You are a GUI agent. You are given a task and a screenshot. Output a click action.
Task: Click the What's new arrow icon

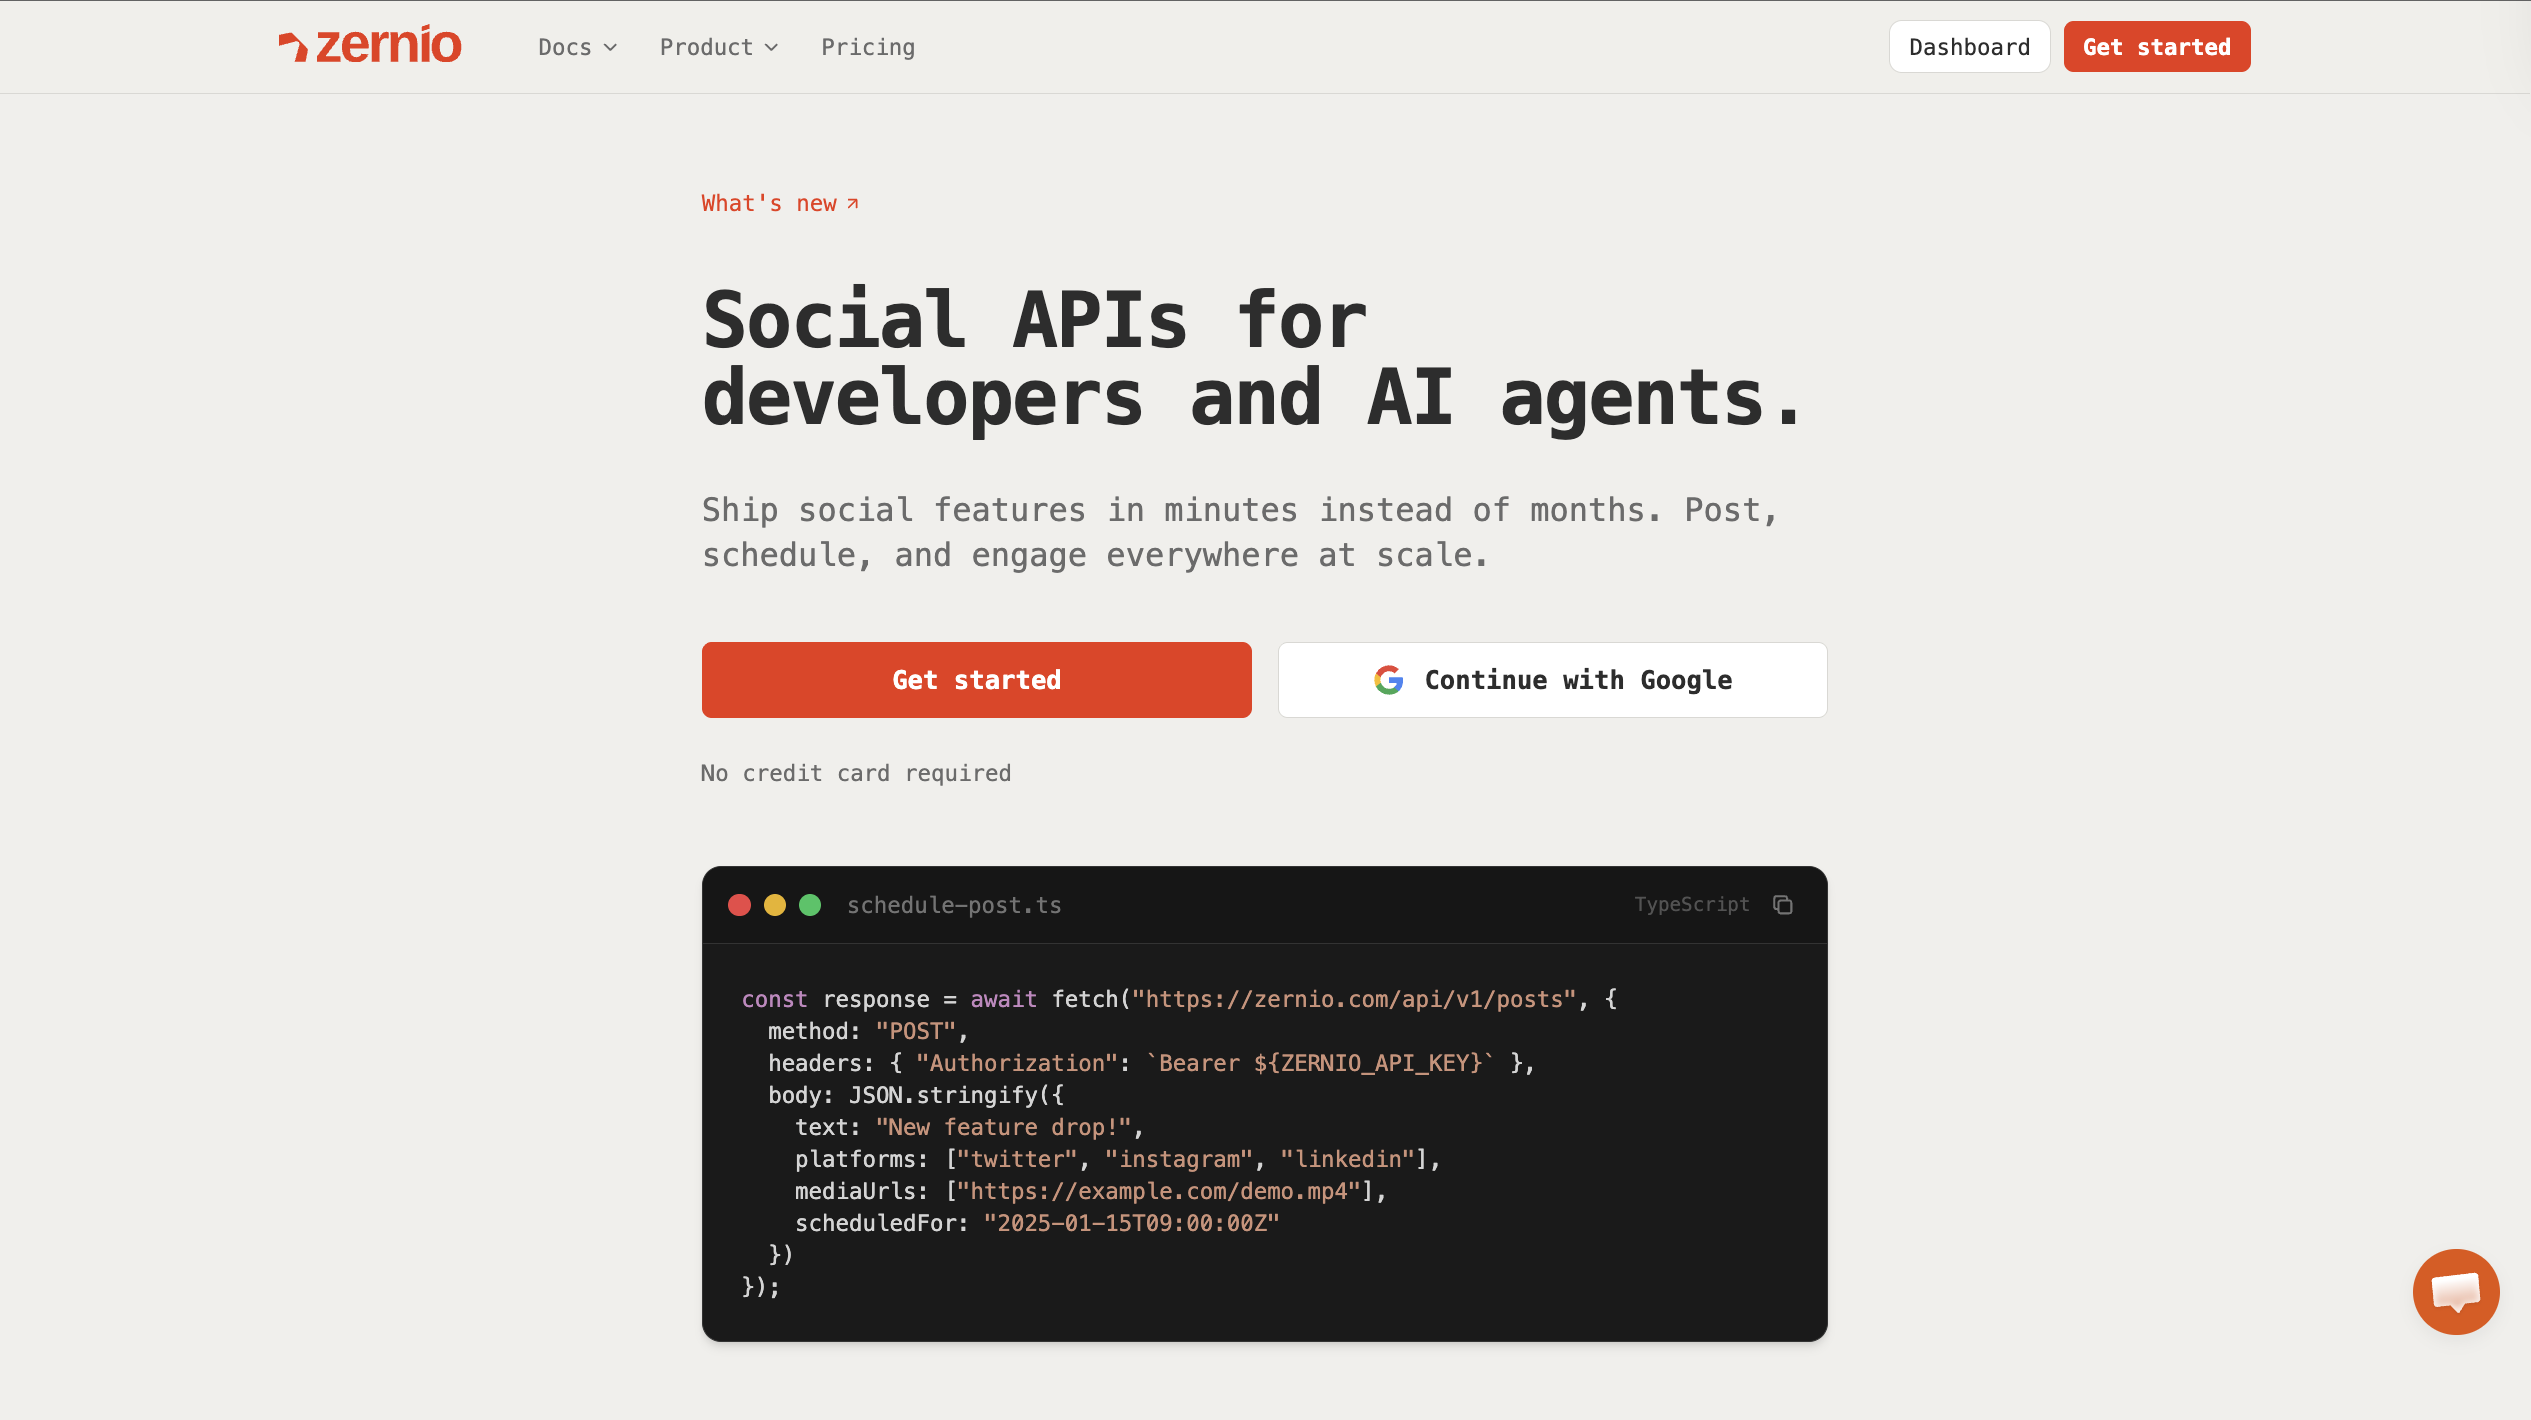tap(853, 204)
